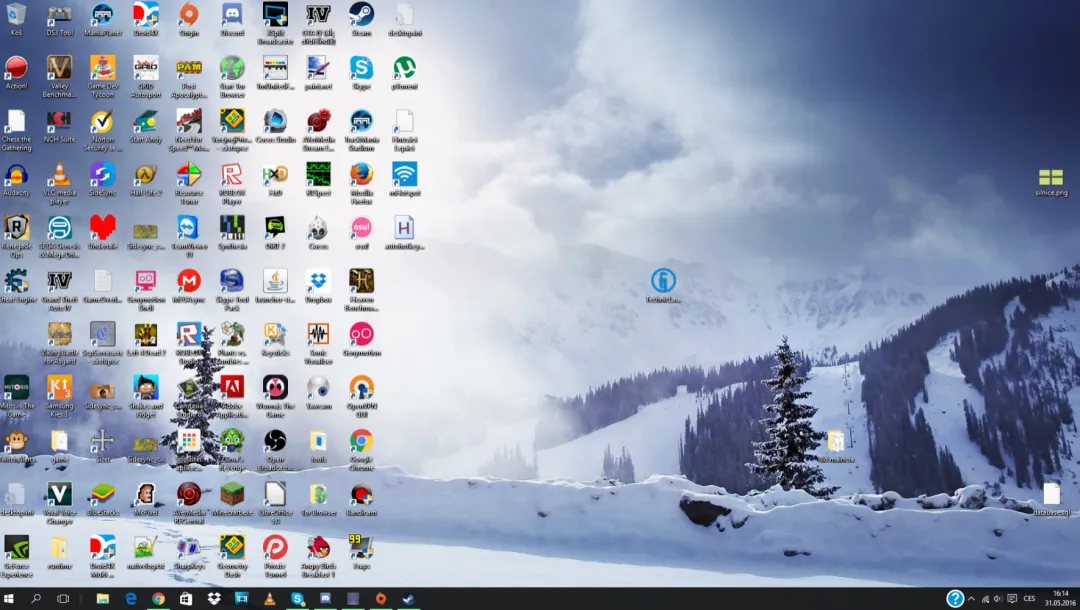
Task: Open Minecraft.exe desktop icon
Action: point(232,499)
